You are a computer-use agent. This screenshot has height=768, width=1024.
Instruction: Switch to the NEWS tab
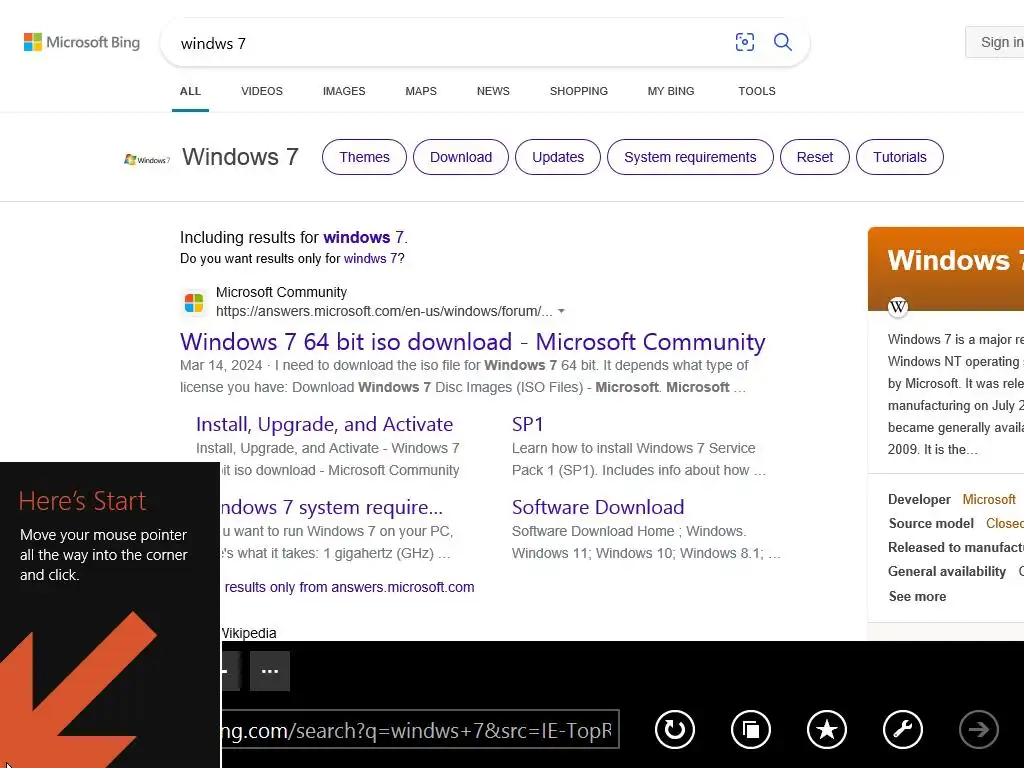tap(493, 91)
